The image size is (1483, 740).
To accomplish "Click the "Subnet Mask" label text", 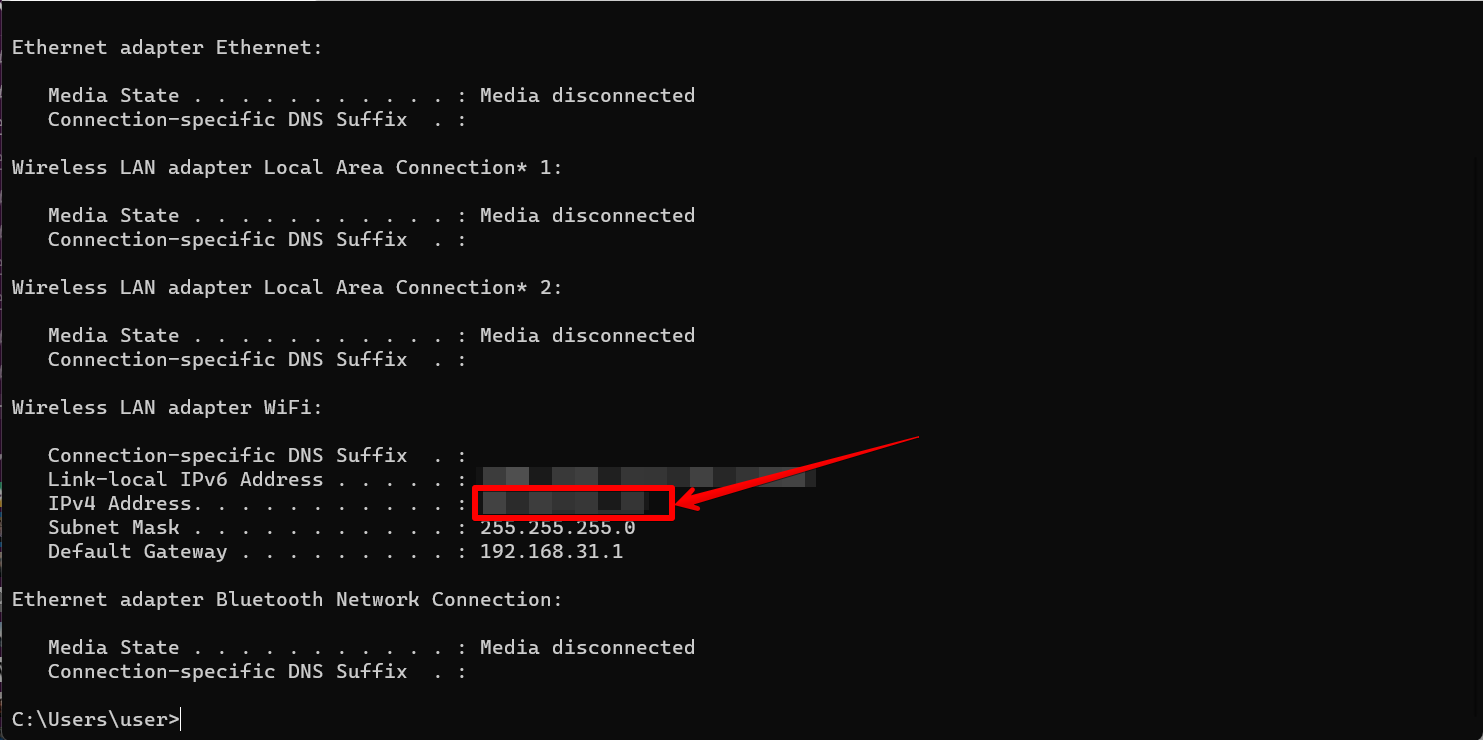I will click(113, 527).
